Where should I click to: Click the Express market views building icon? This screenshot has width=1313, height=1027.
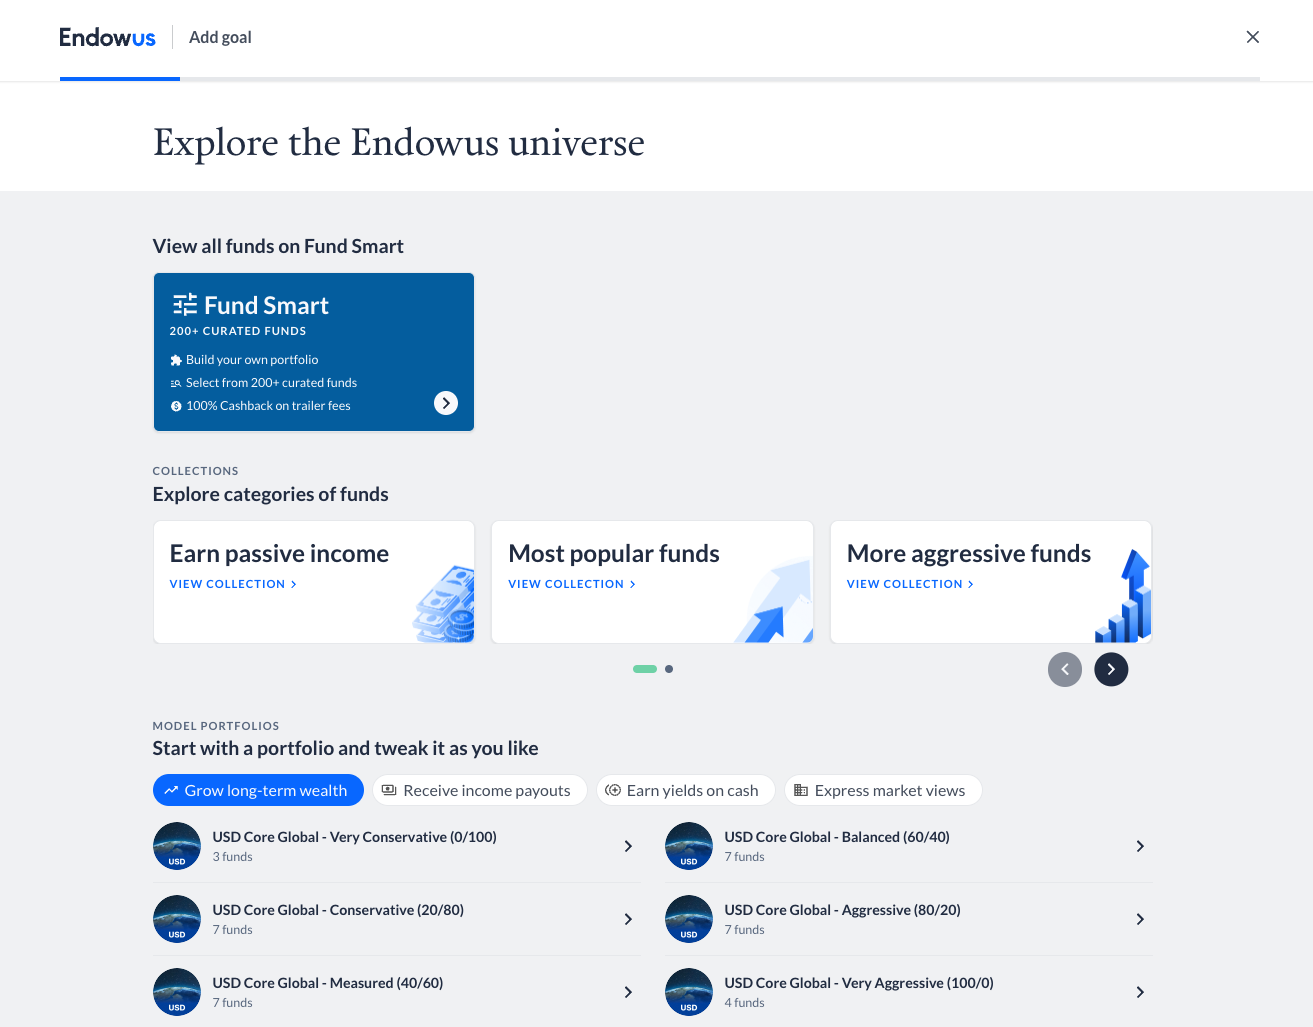(801, 790)
